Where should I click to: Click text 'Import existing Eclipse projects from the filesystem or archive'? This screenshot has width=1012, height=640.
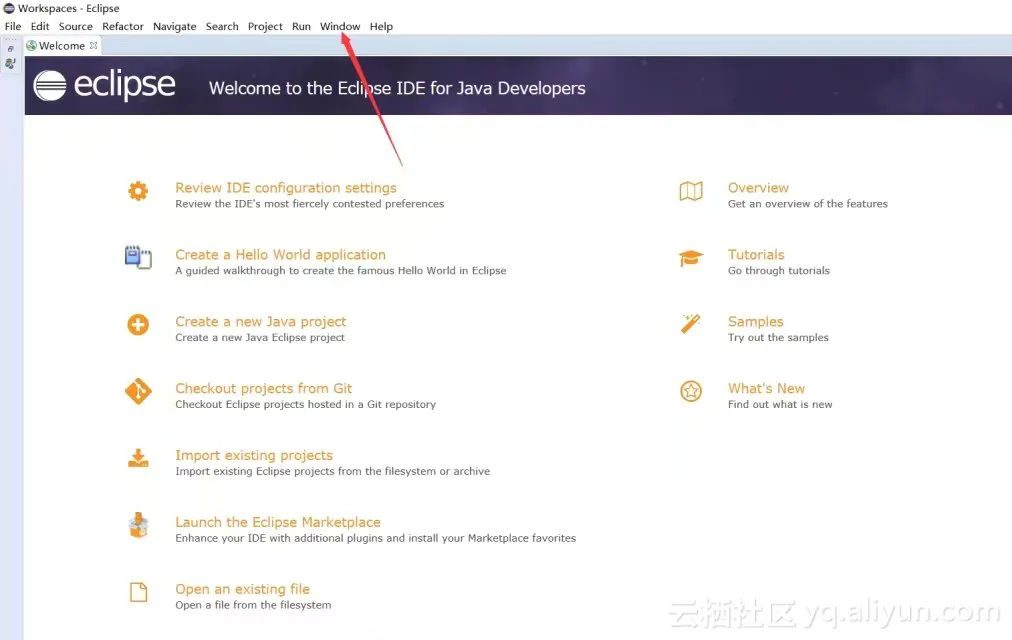click(332, 472)
